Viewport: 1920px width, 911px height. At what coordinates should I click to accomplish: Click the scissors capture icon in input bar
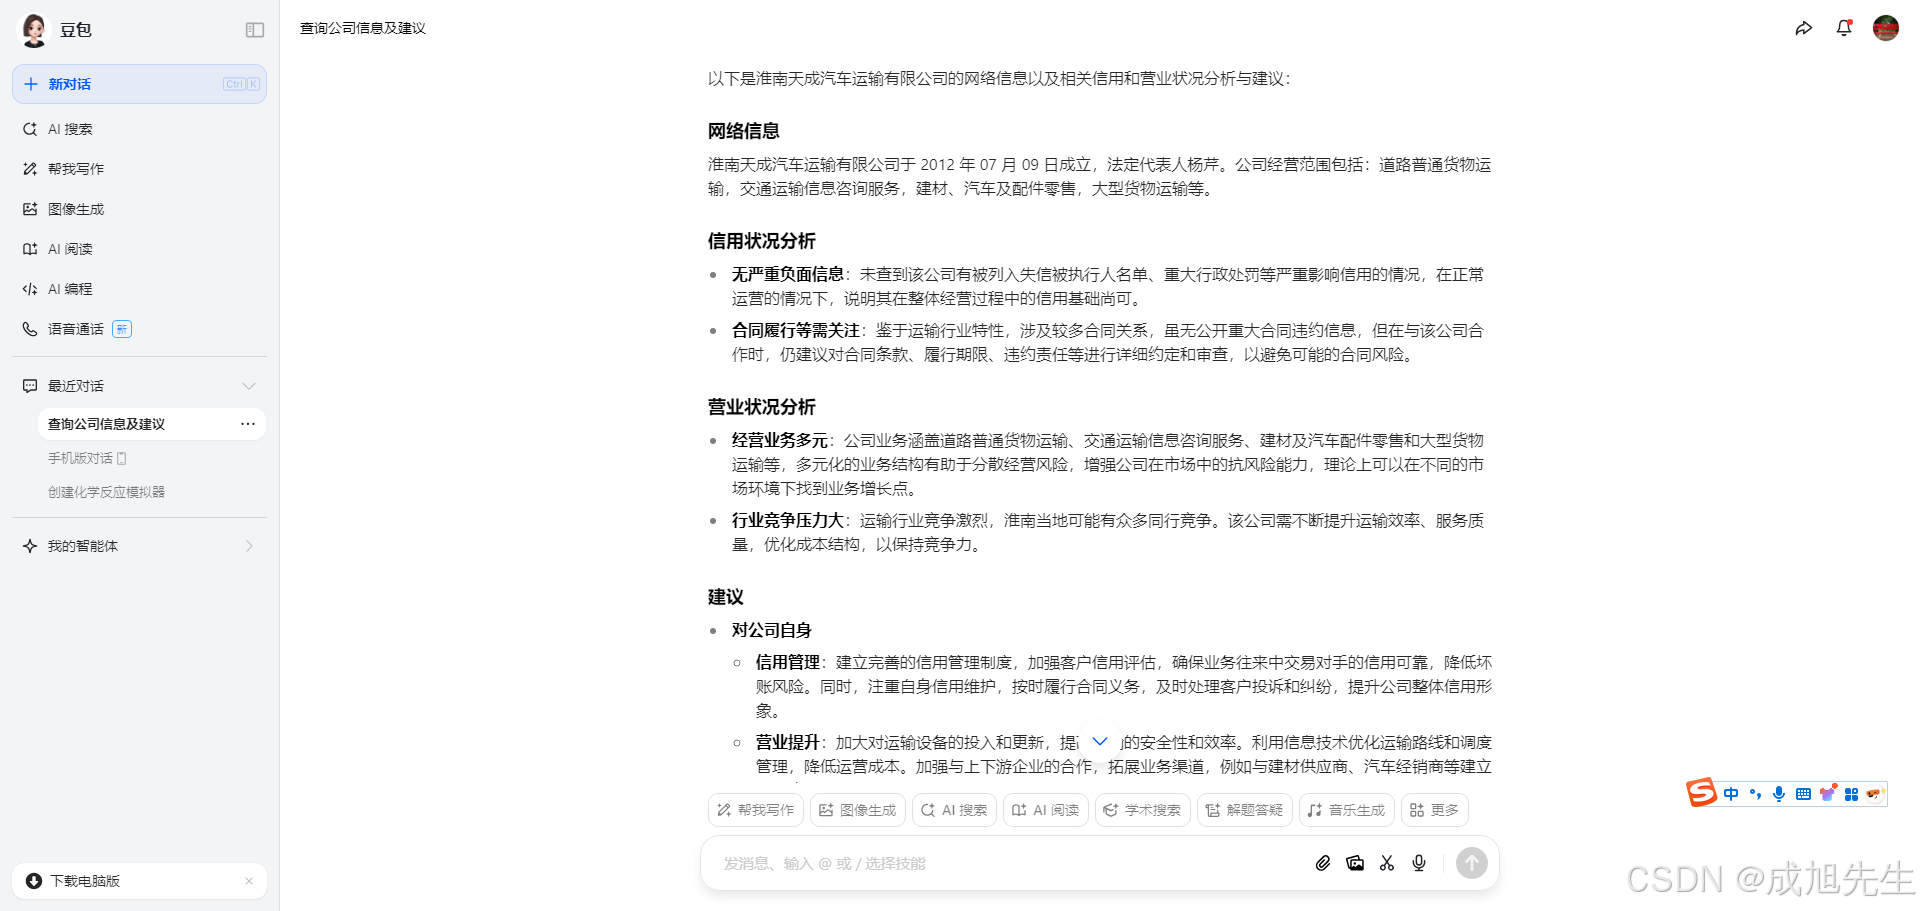pos(1387,863)
